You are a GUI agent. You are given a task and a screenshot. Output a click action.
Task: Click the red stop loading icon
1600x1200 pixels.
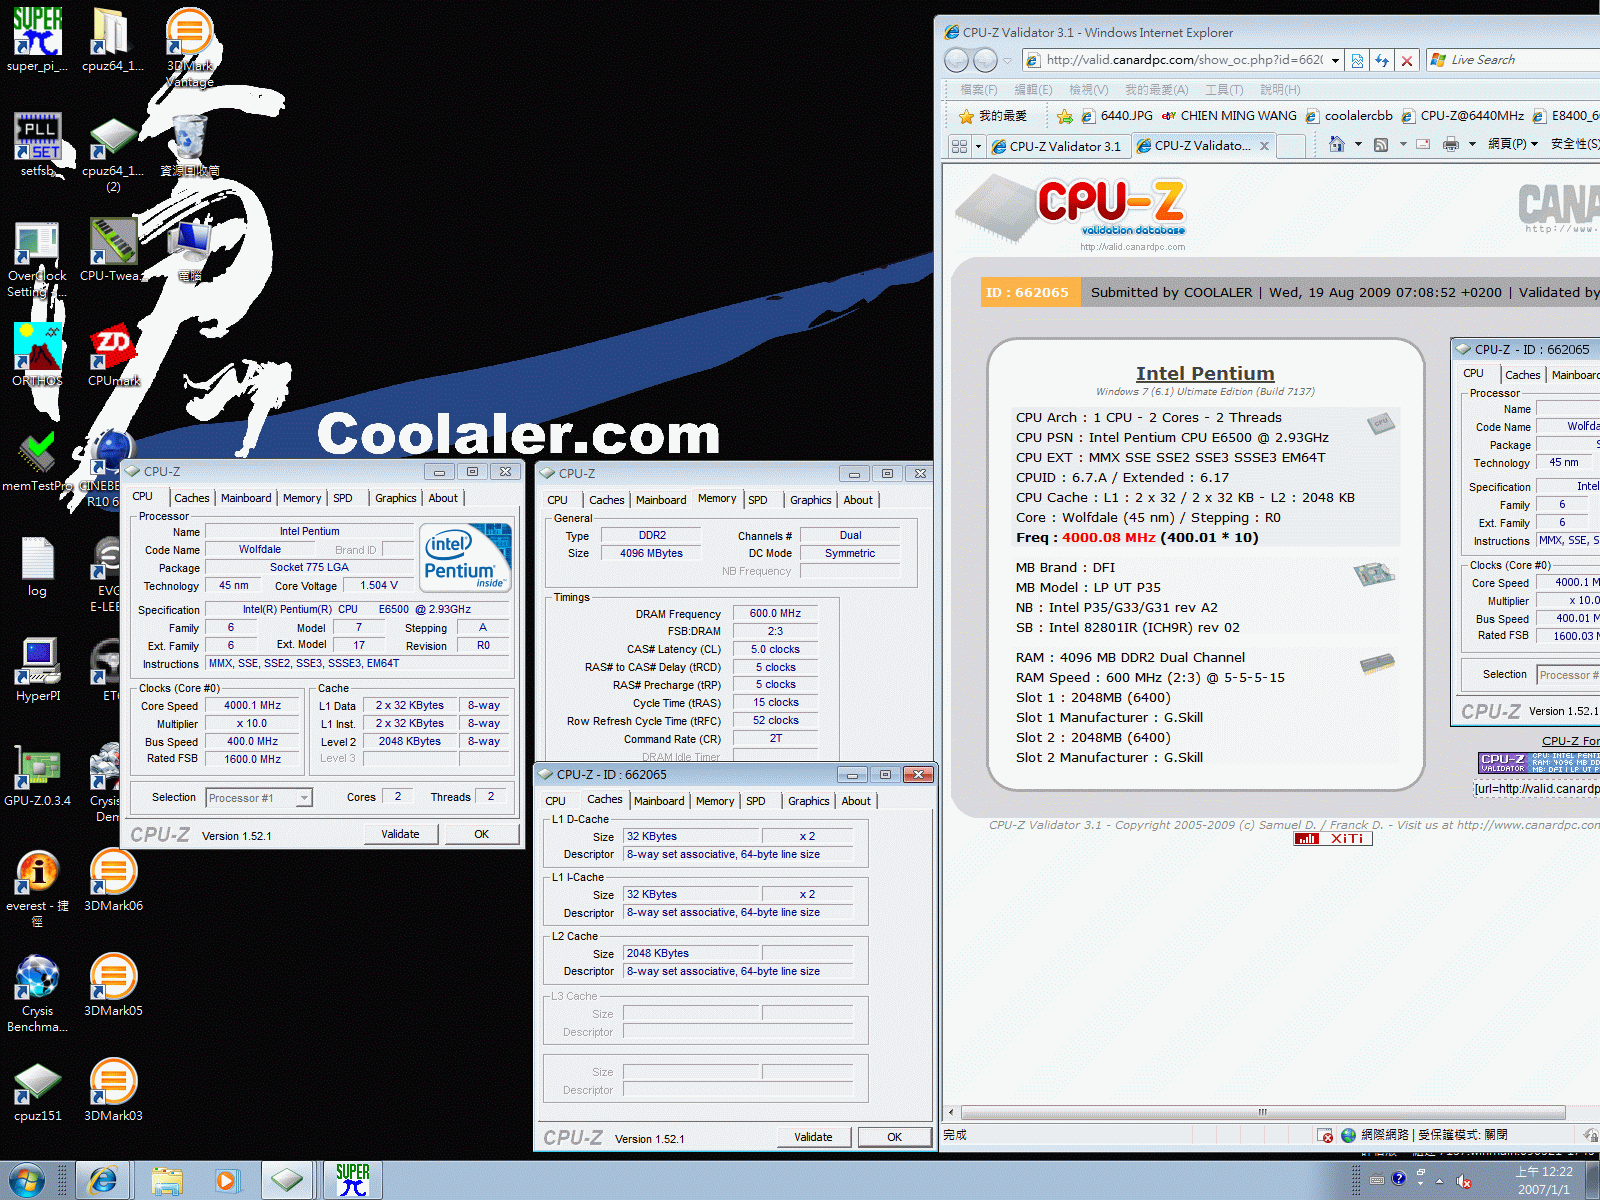click(x=1407, y=61)
